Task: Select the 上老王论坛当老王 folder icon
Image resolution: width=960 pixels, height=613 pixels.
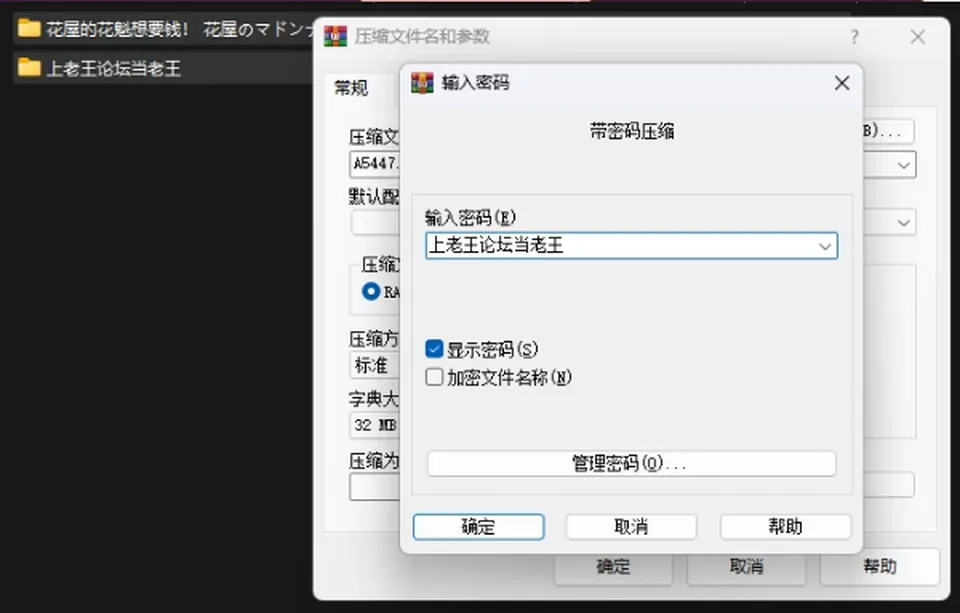Action: tap(29, 67)
